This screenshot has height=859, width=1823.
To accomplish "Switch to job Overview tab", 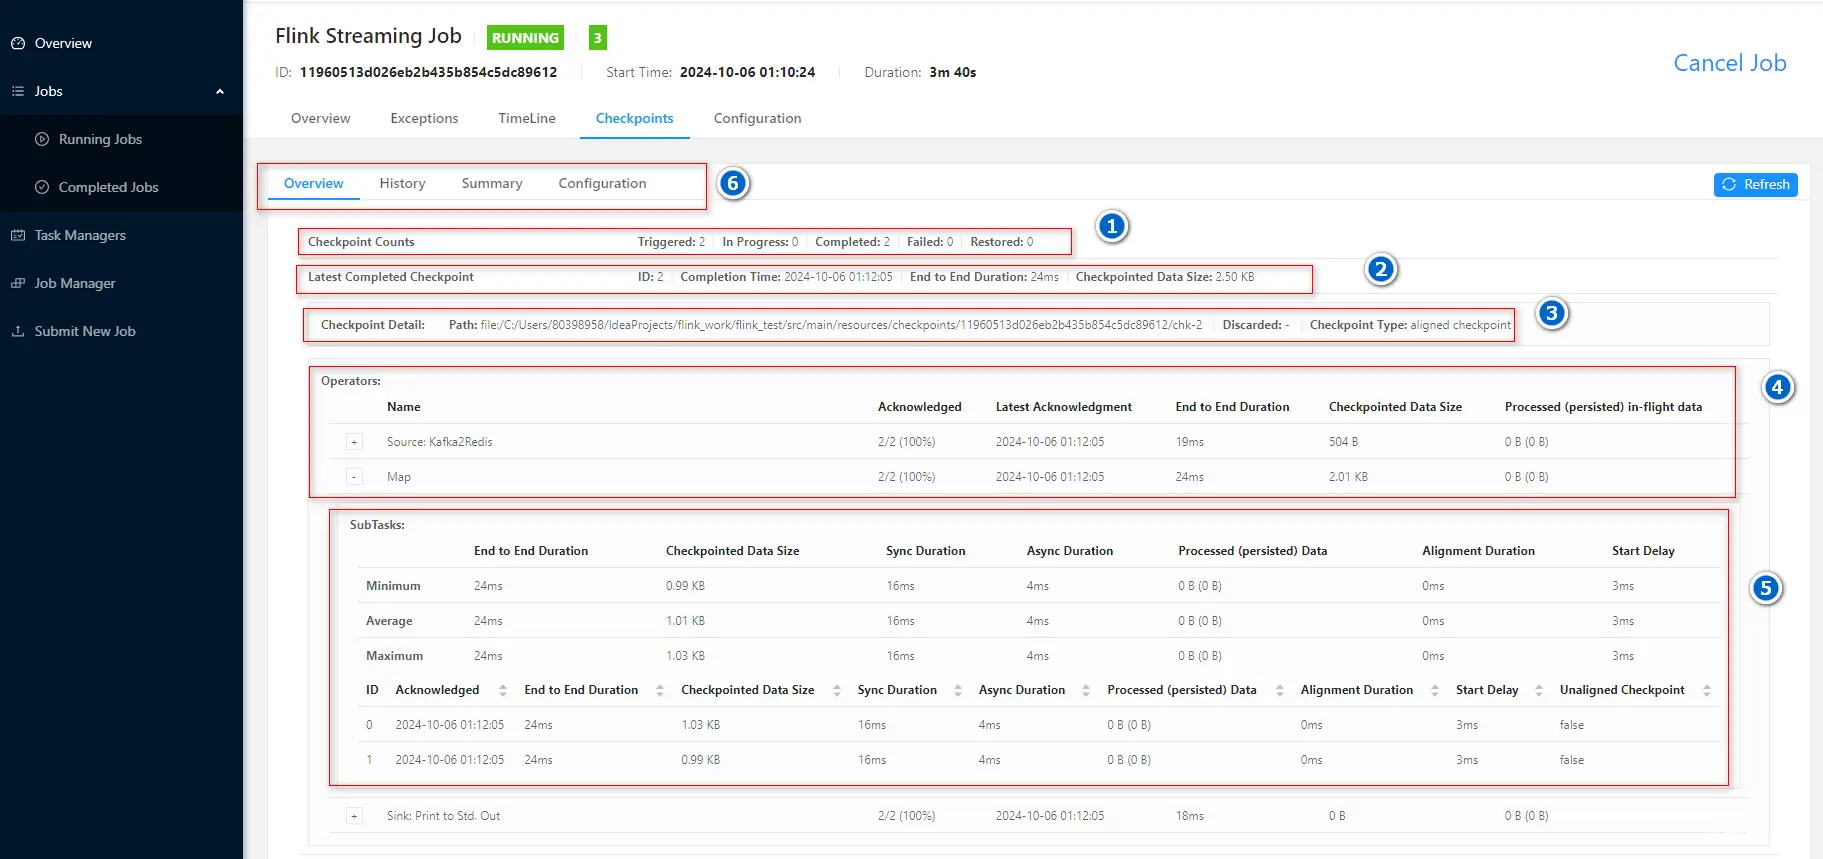I will pyautogui.click(x=321, y=118).
